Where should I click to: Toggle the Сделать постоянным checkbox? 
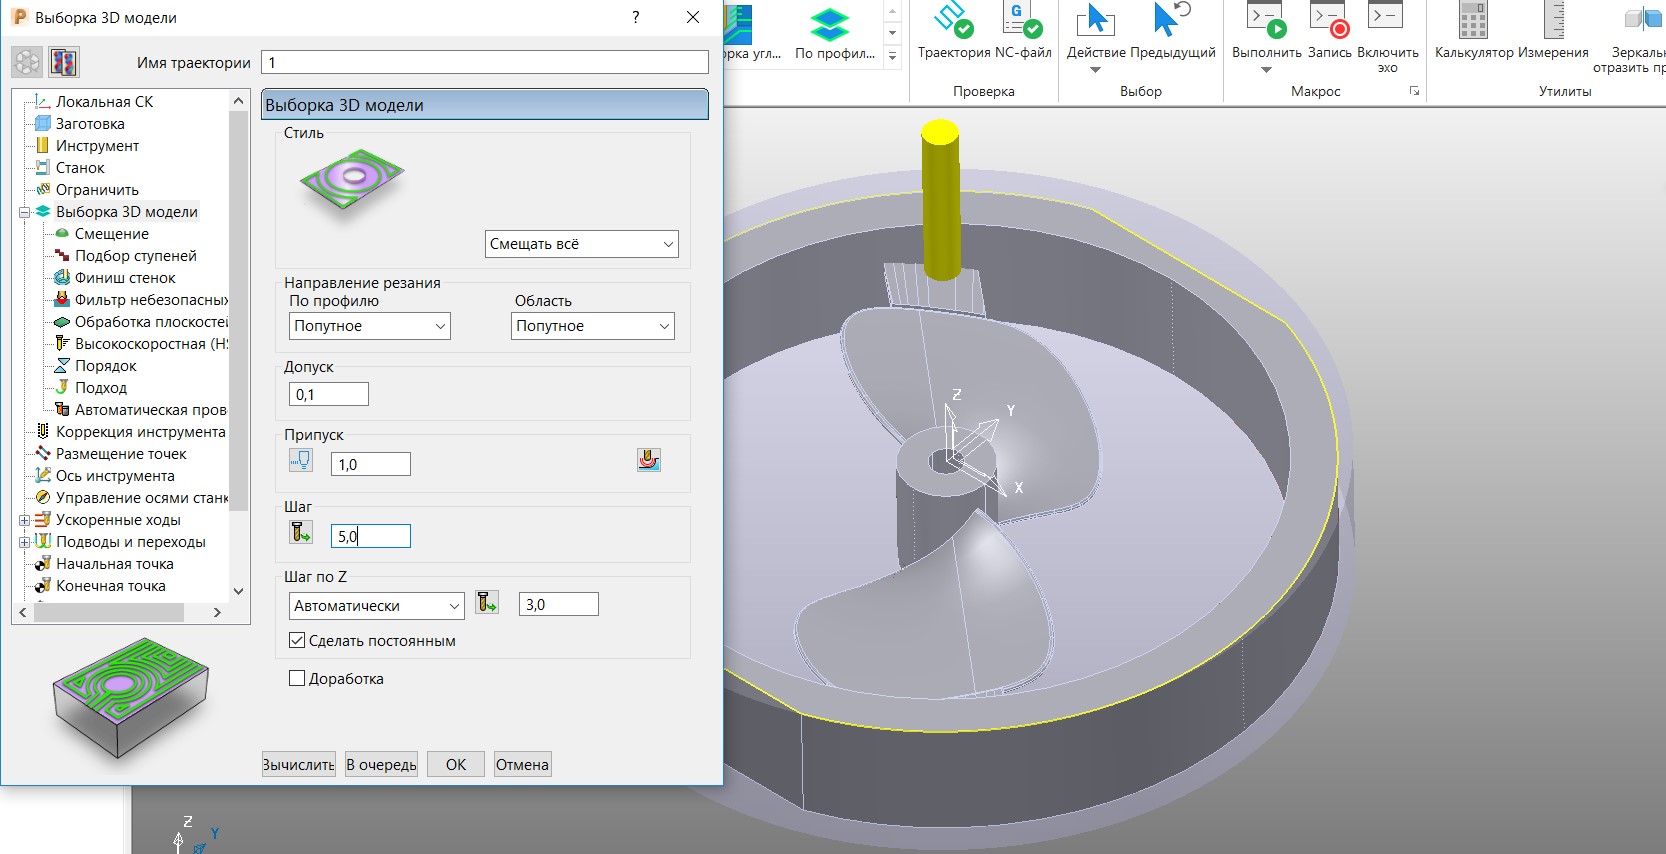(x=297, y=640)
